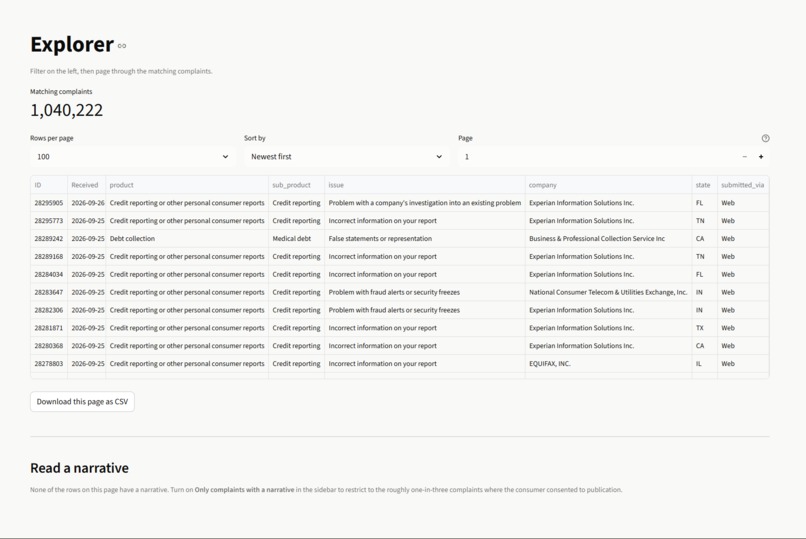Click FL state cell in row 28295905
Image resolution: width=806 pixels, height=539 pixels.
pos(705,203)
